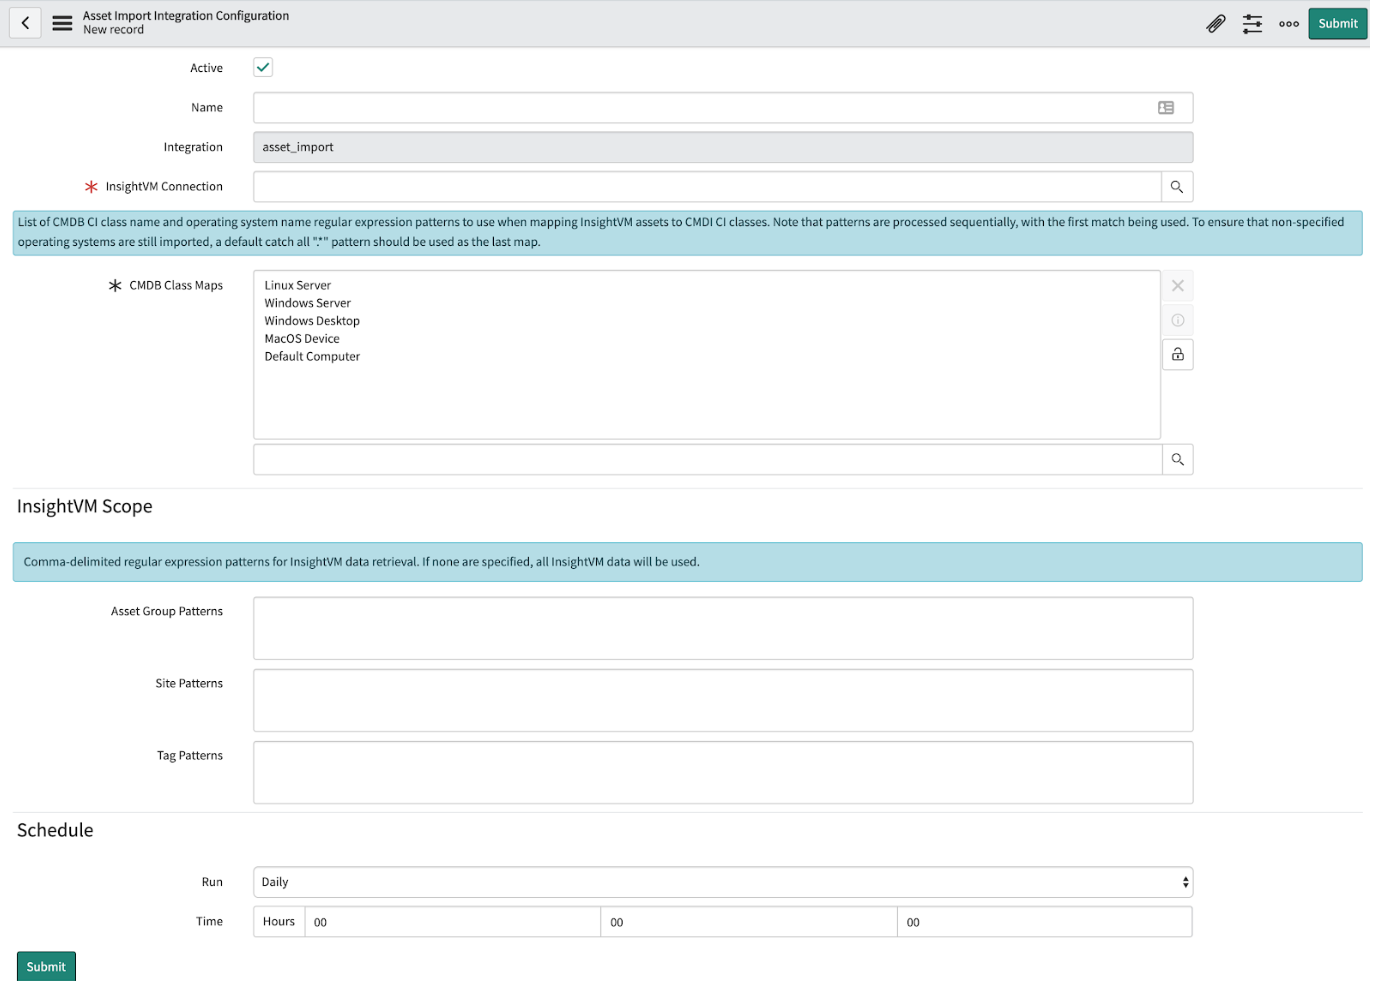Open the hamburger context menu

click(62, 23)
